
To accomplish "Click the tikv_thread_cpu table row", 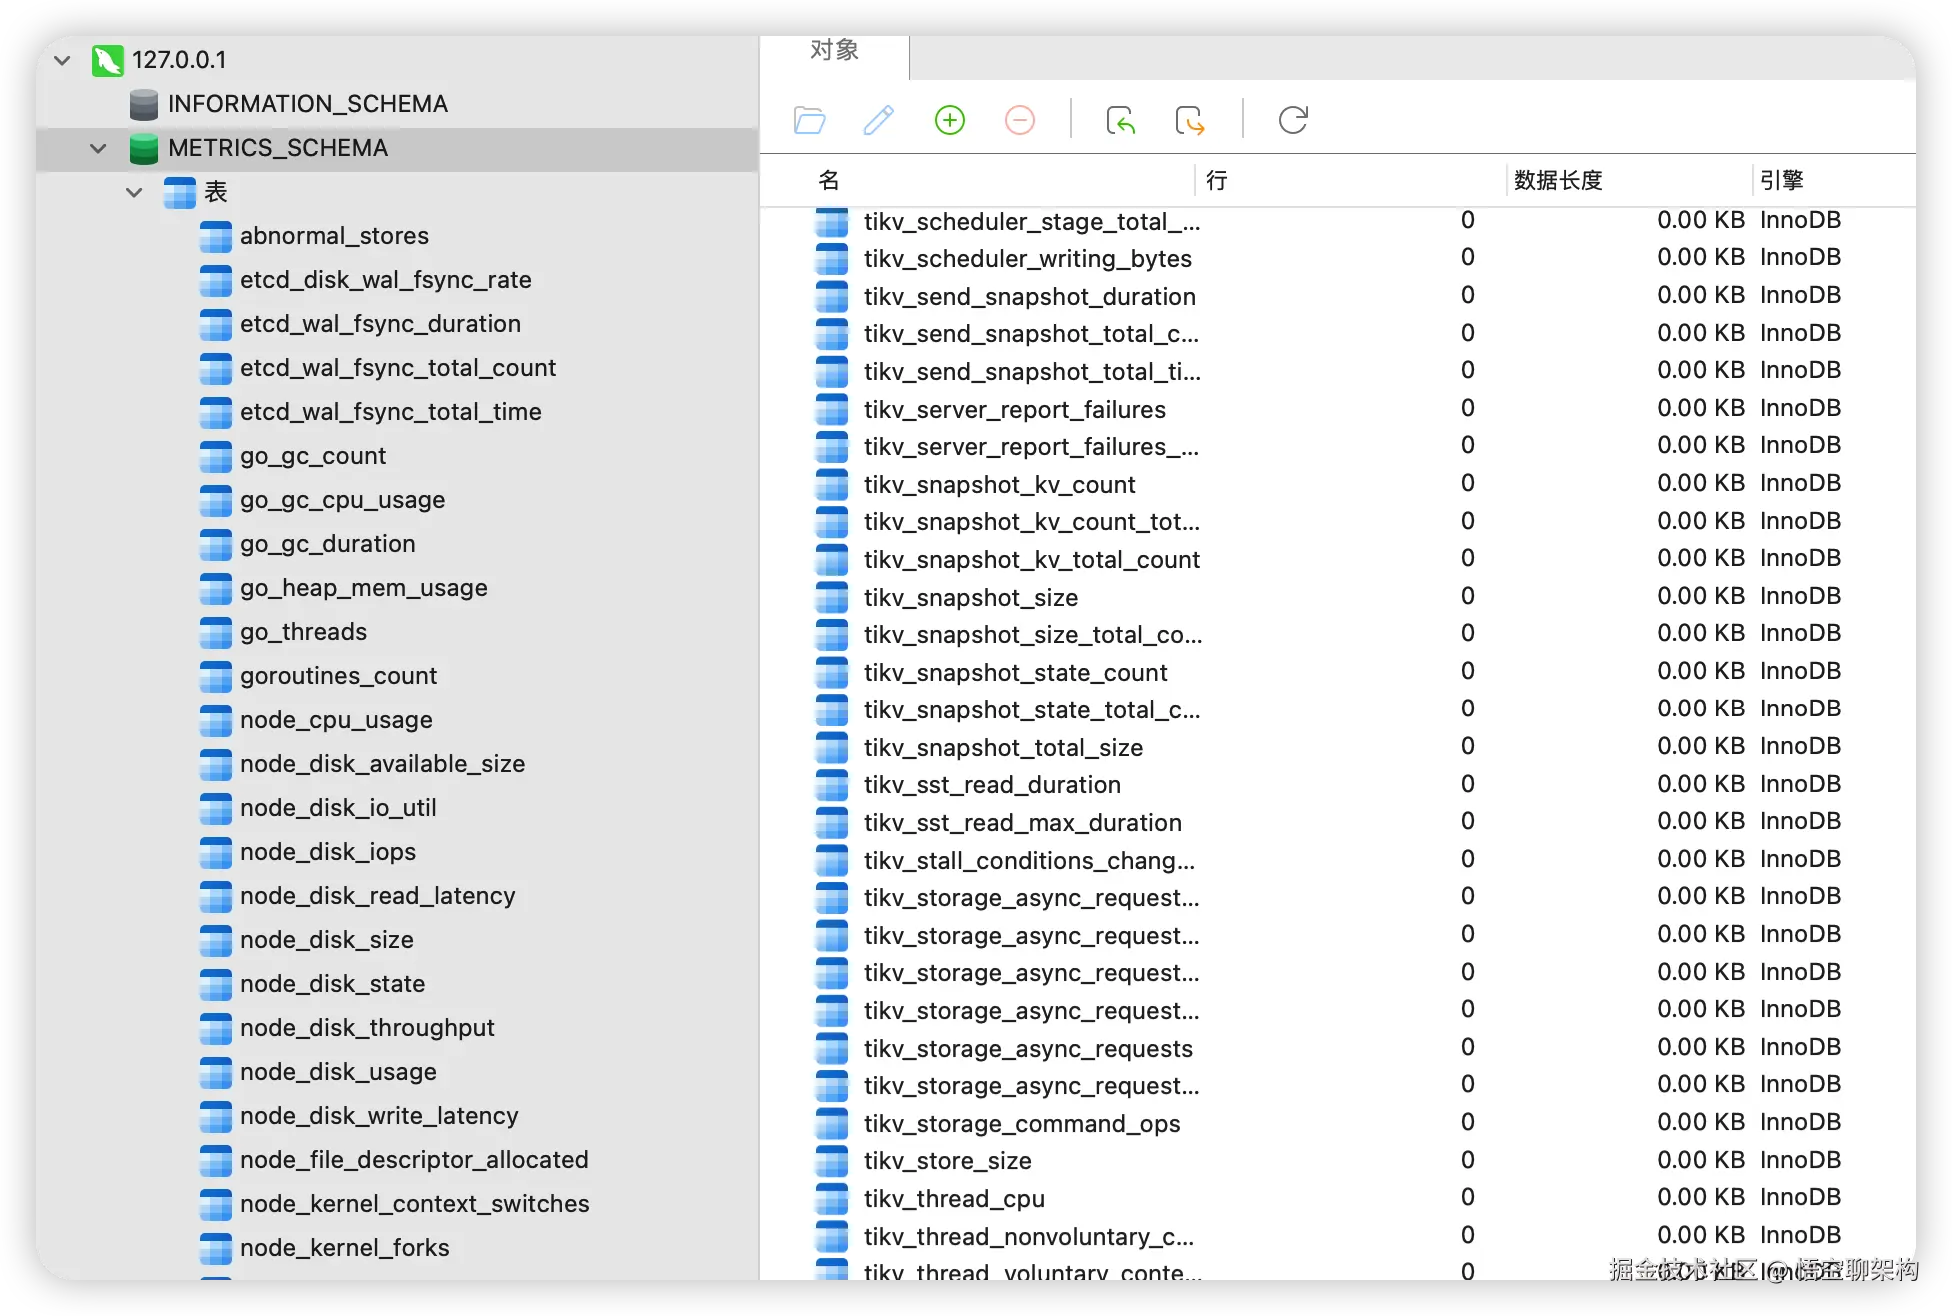I will point(953,1199).
